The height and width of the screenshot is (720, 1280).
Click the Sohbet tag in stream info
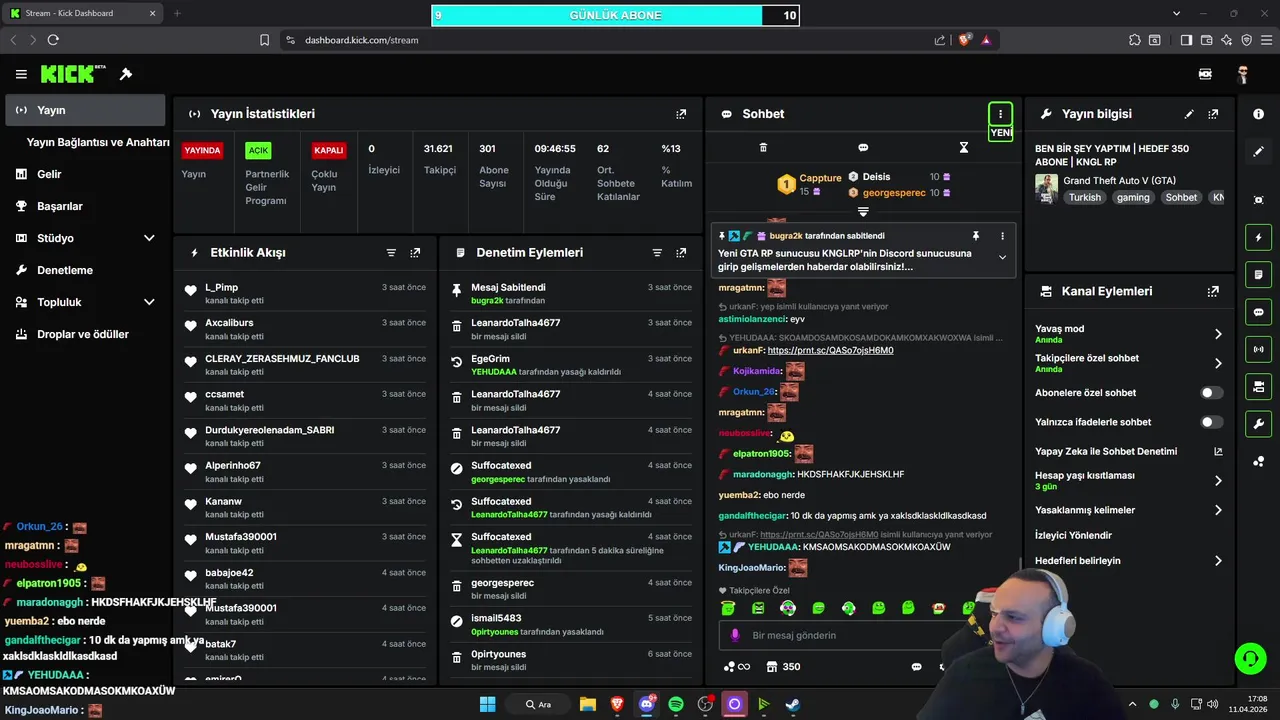[x=1181, y=198]
